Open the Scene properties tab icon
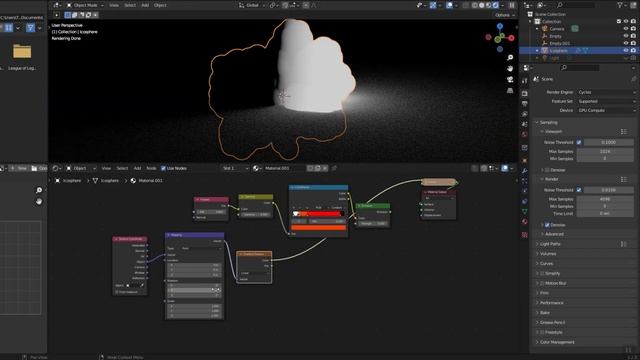The image size is (640, 360). [524, 124]
